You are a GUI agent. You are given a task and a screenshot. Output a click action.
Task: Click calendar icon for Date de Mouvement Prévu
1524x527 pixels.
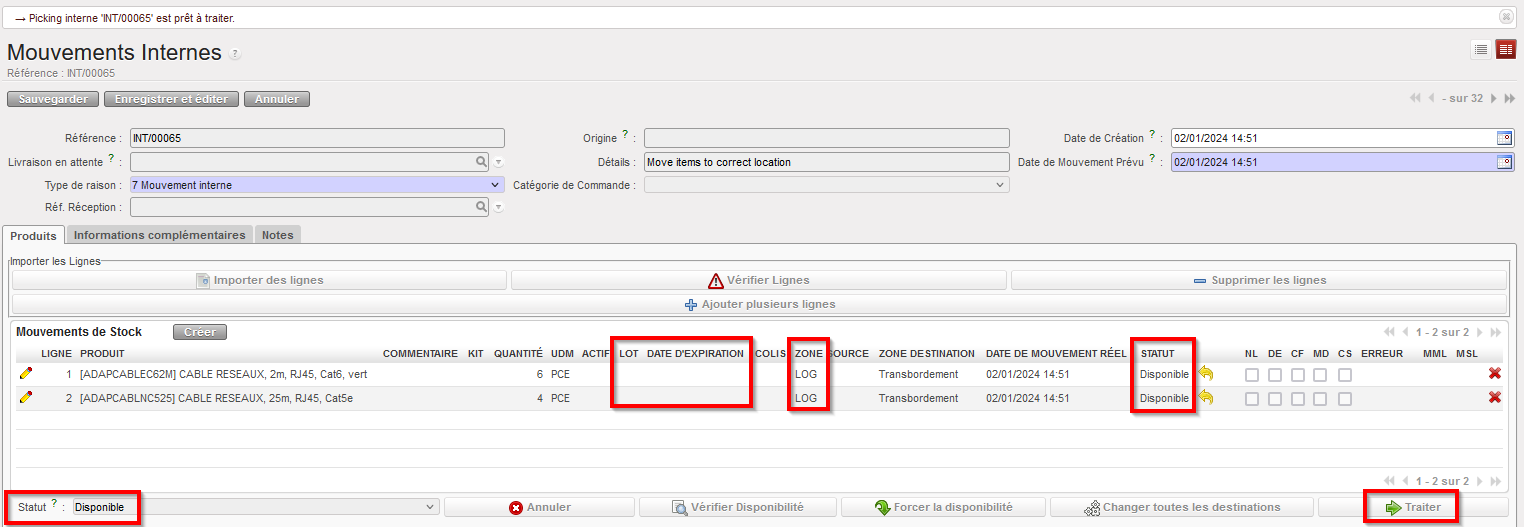[x=1504, y=162]
